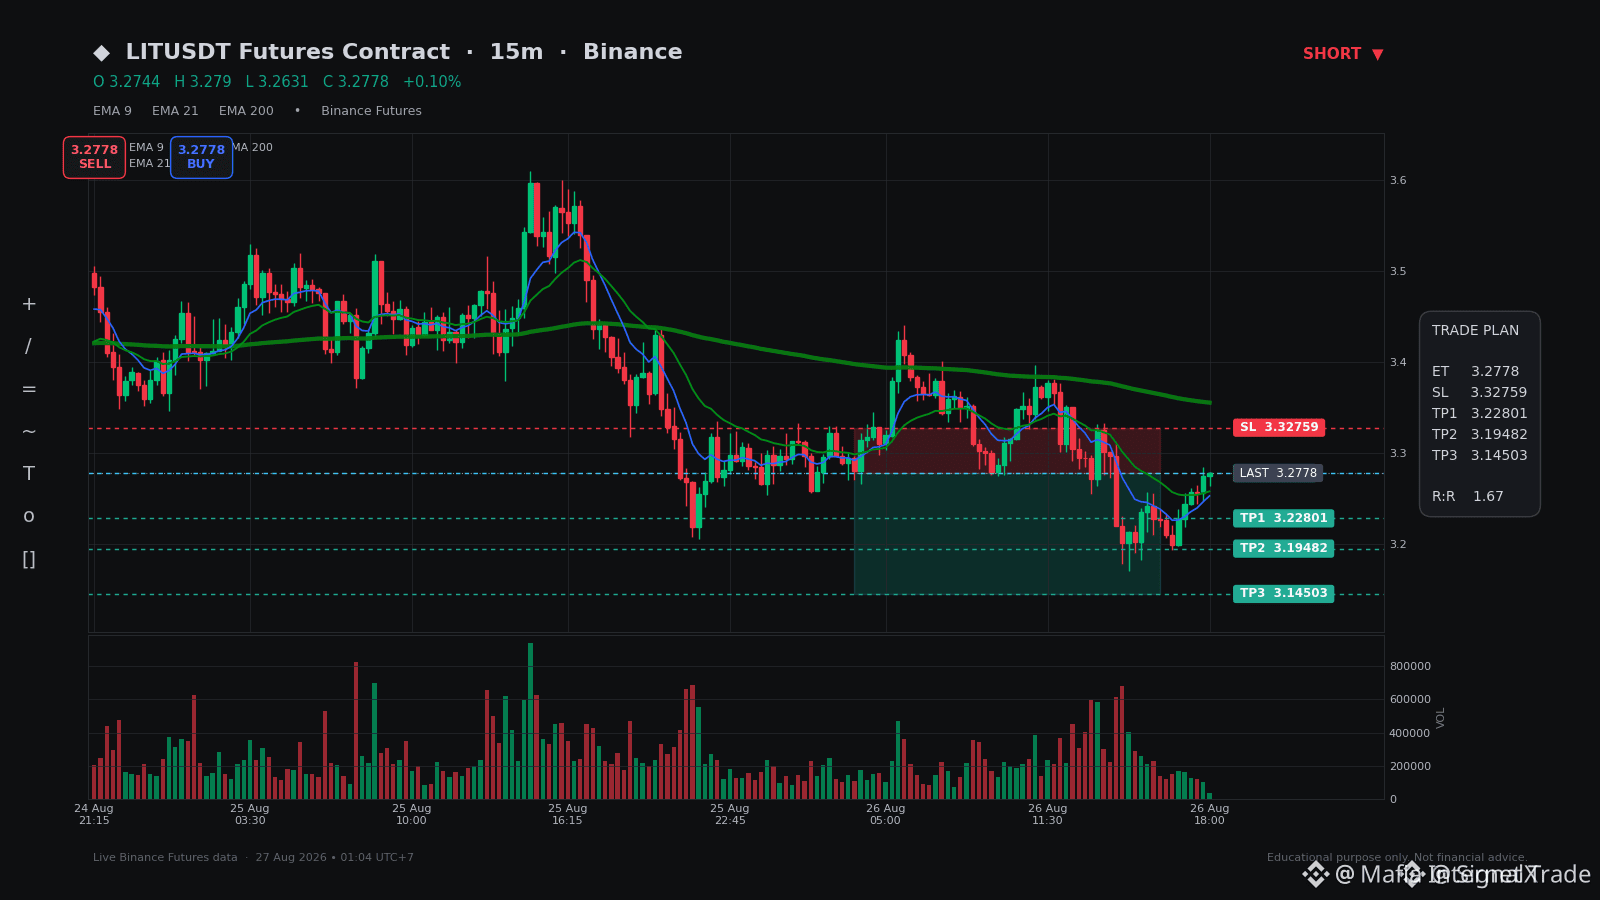
Task: Click the TP2 row in Trade Plan panel
Action: pos(1479,435)
